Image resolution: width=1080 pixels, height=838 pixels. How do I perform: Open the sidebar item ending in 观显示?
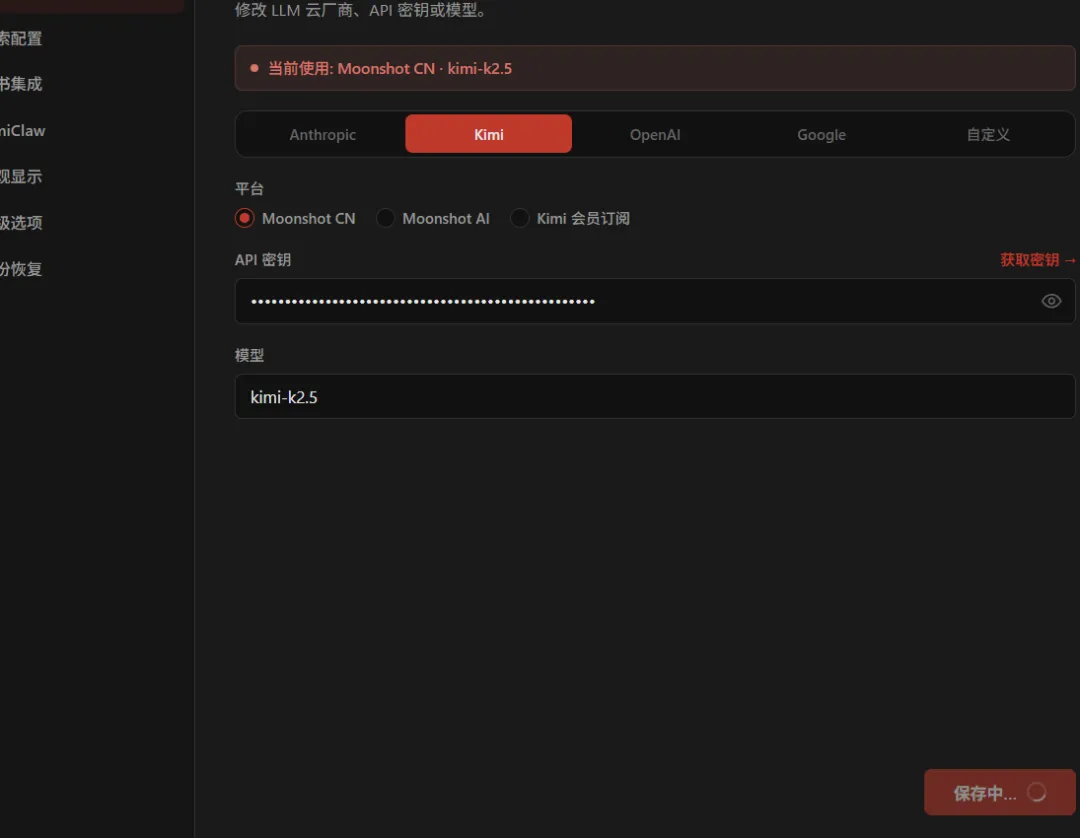click(x=21, y=176)
